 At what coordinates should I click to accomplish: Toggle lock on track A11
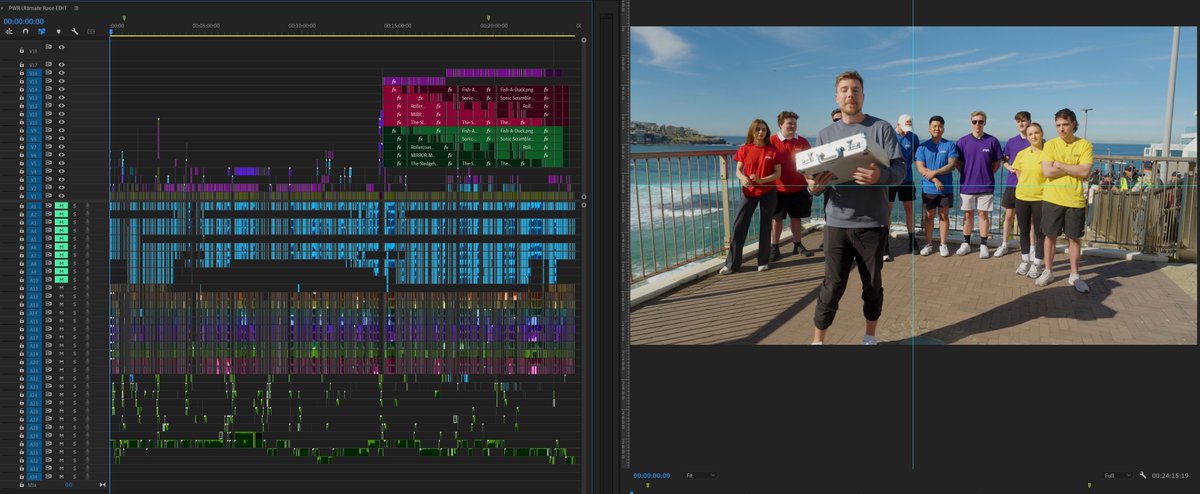pos(22,288)
